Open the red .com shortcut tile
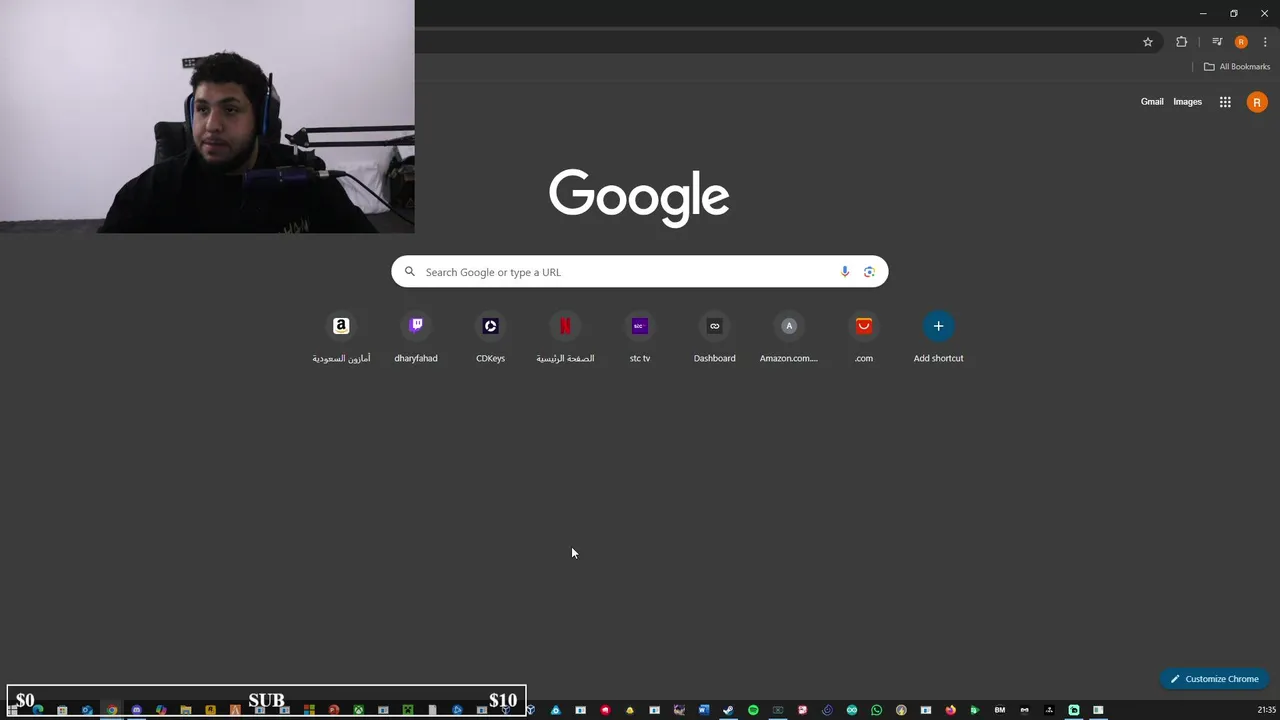 tap(864, 339)
